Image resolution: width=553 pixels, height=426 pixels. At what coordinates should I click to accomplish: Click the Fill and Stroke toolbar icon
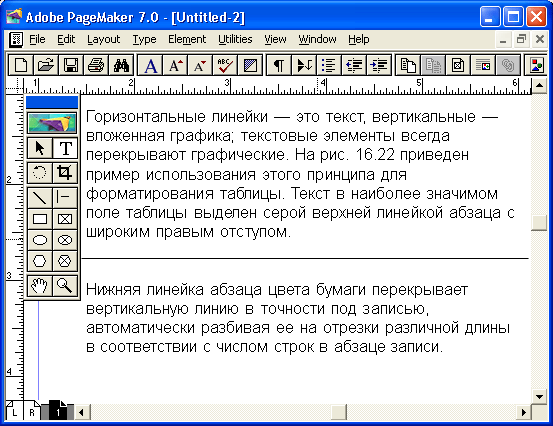[250, 65]
